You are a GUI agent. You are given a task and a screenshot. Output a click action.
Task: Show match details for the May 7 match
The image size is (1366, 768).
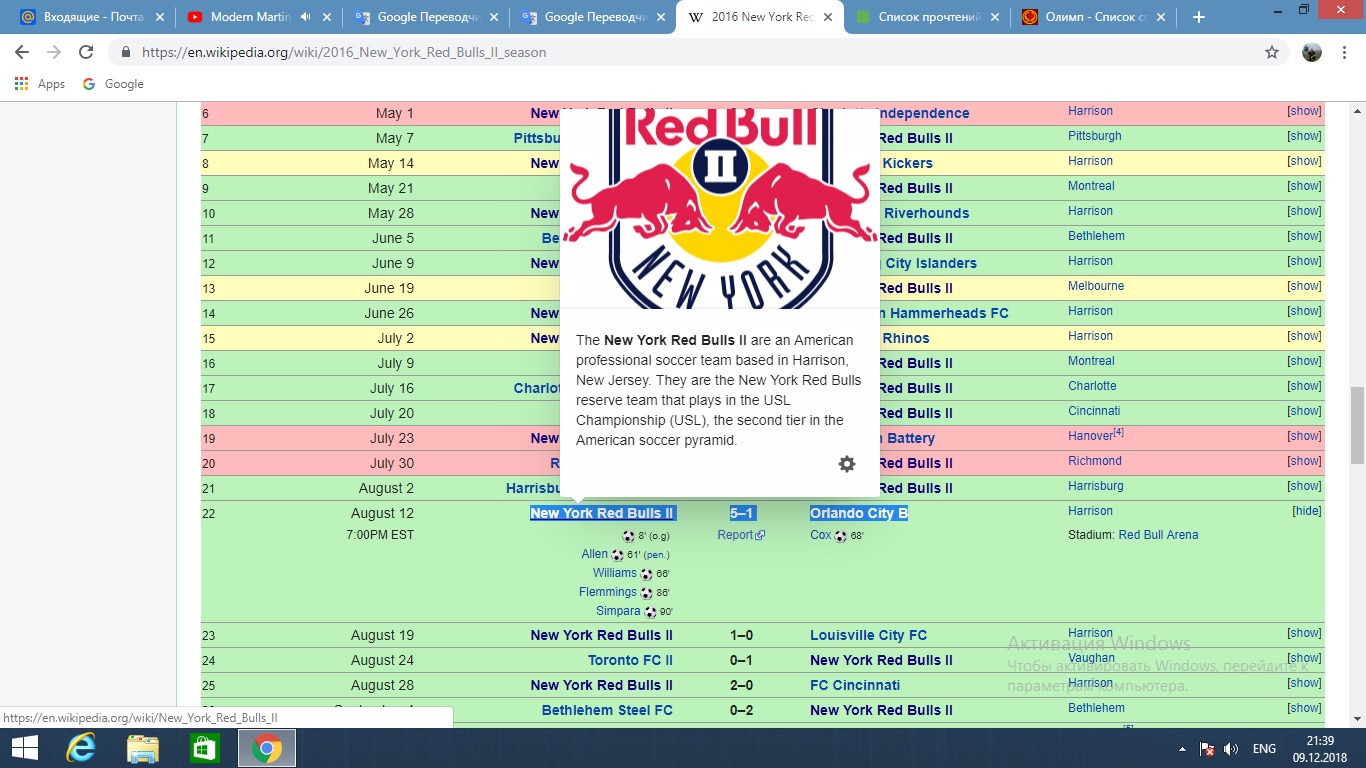coord(1304,136)
